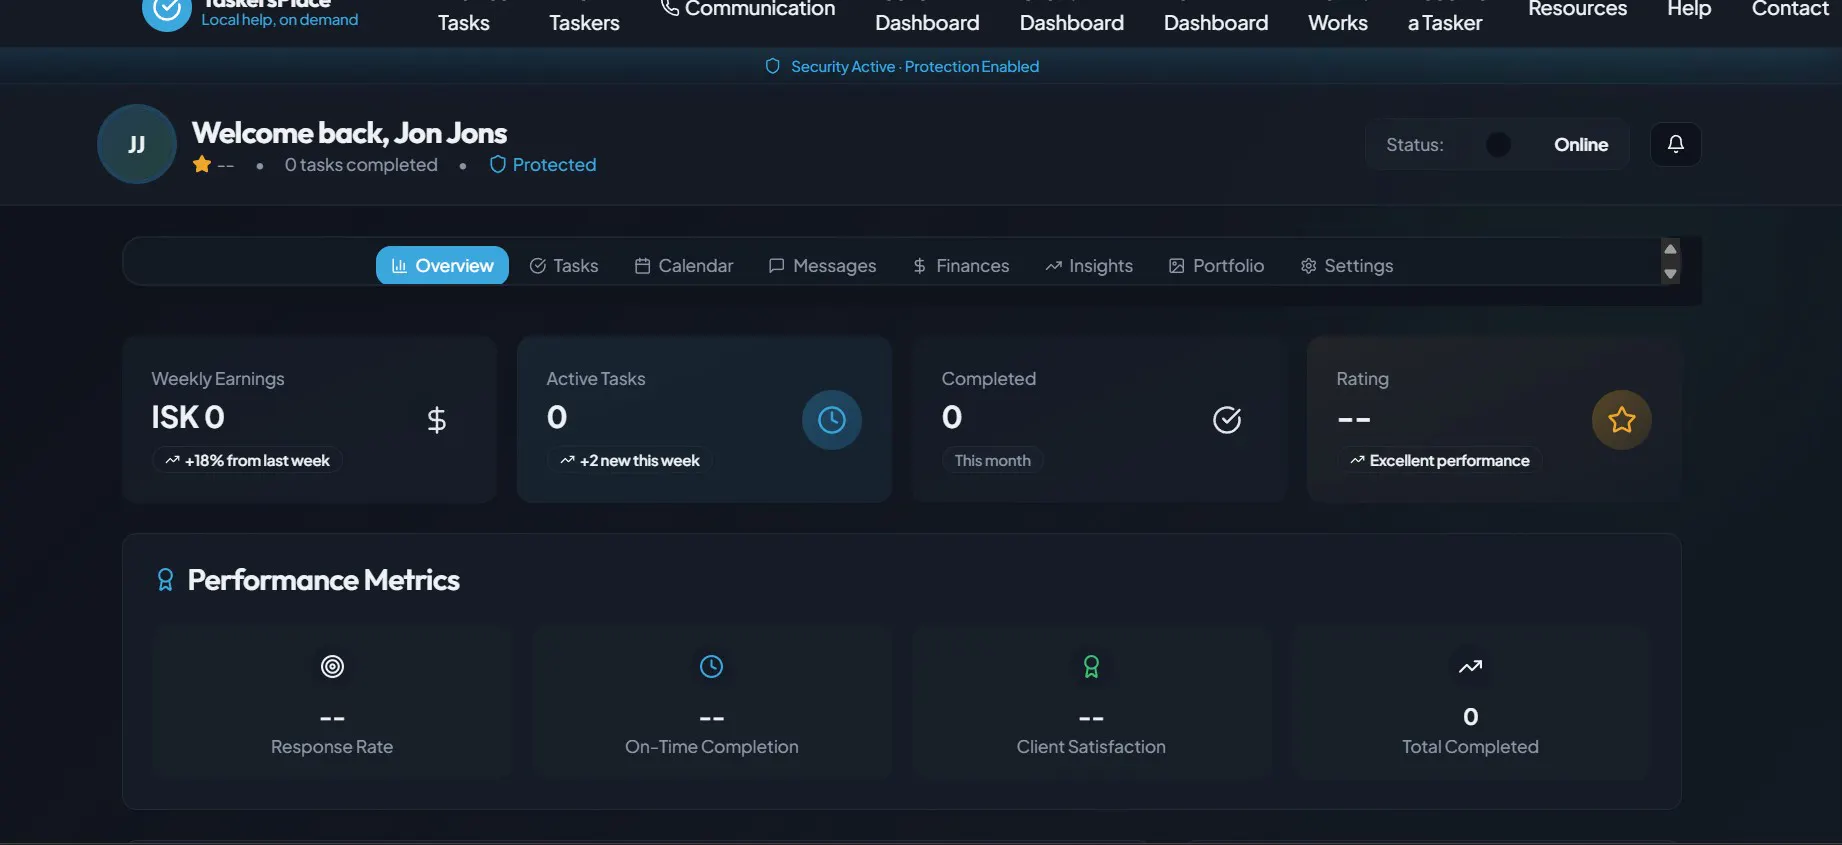Open the Taskers item in top navigation
The height and width of the screenshot is (845, 1842).
[x=584, y=22]
